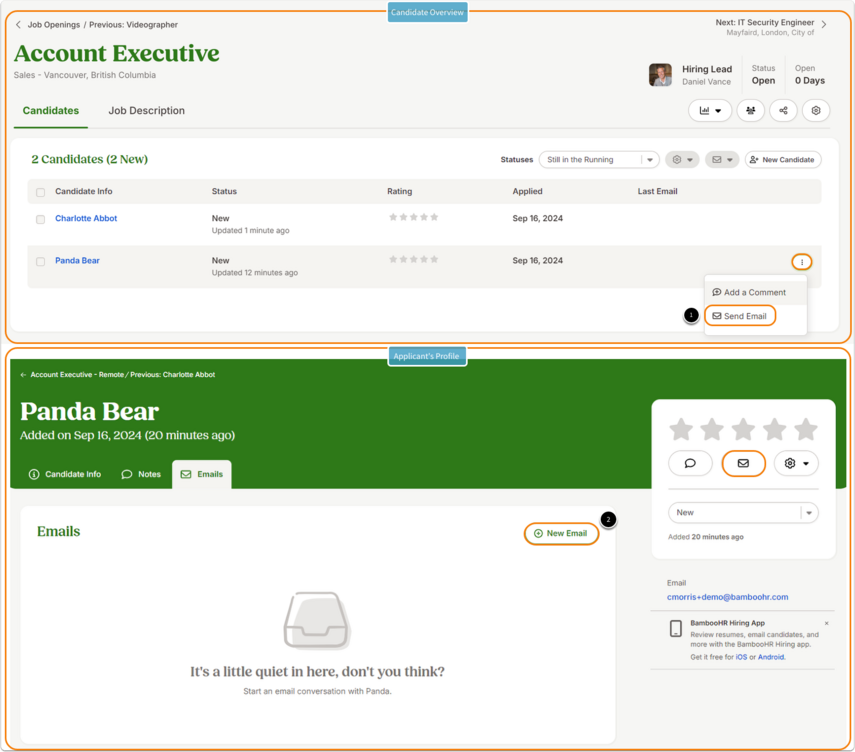Go back via Job Openings arrow
The image size is (855, 752).
(x=18, y=25)
